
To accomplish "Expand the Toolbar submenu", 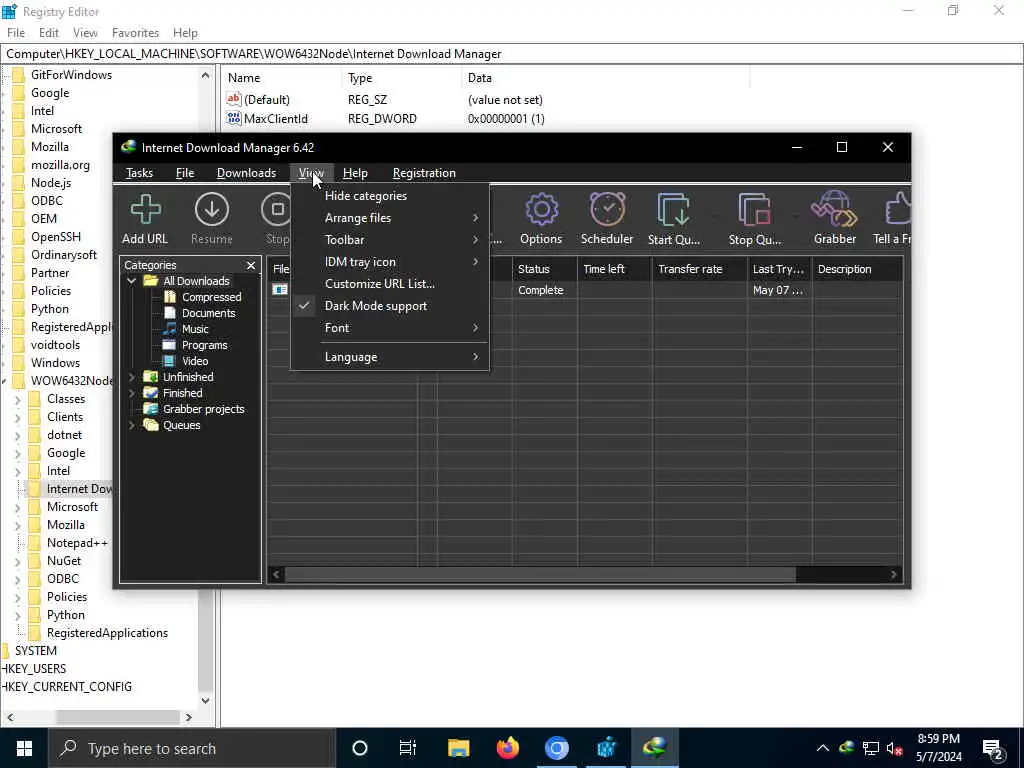I will tap(390, 240).
